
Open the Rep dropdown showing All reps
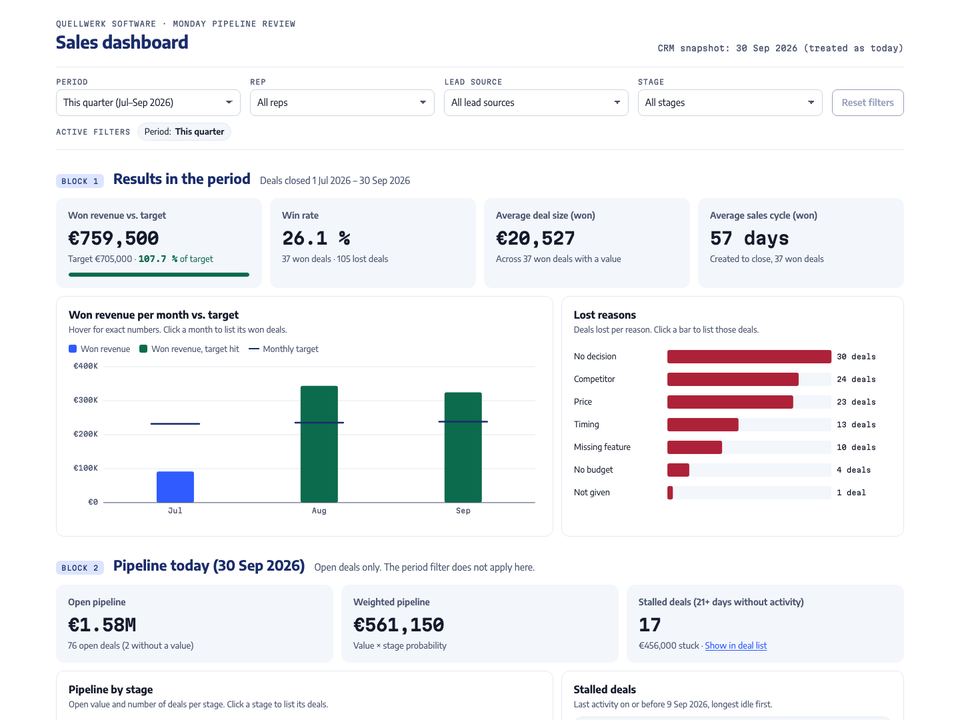[x=342, y=103]
